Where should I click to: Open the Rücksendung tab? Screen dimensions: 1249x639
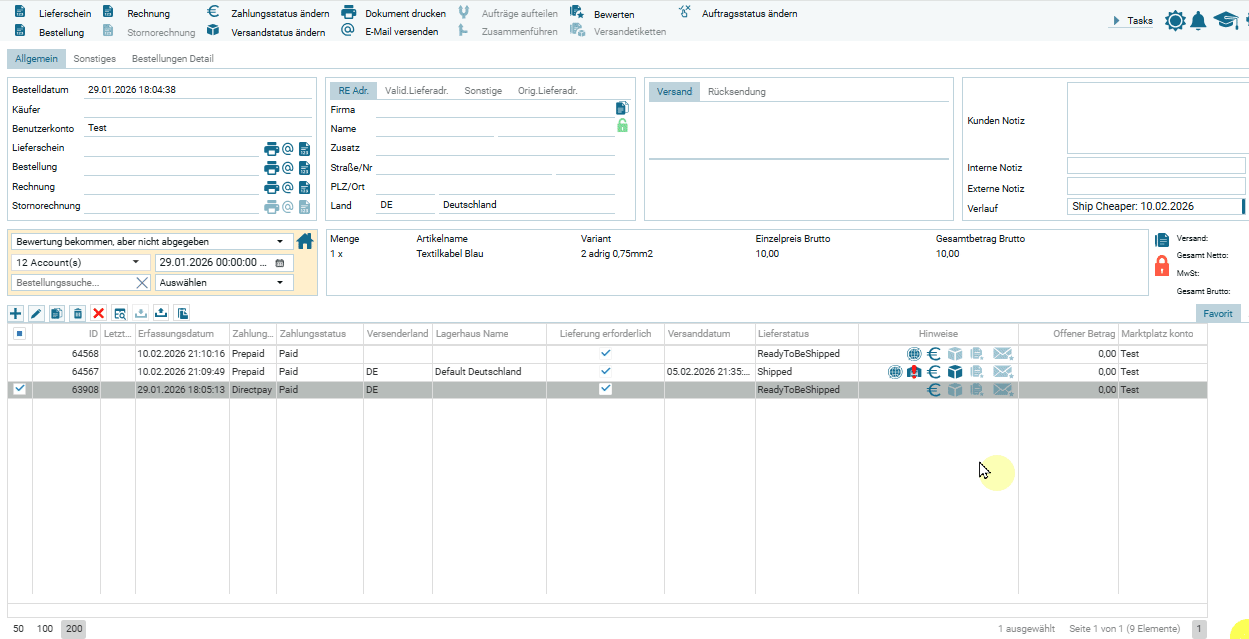click(736, 92)
